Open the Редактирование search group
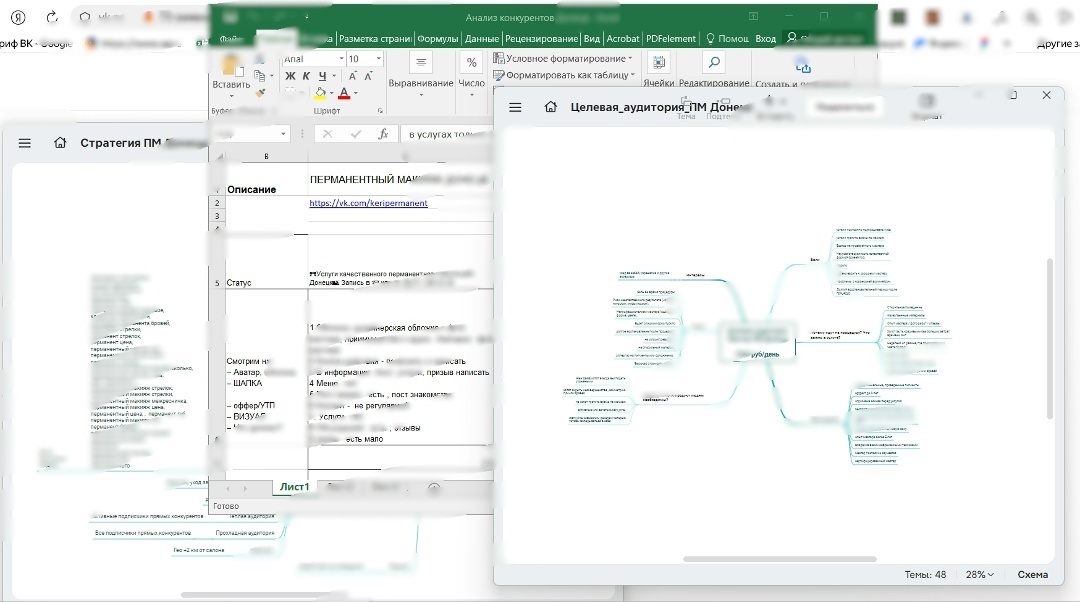Image resolution: width=1080 pixels, height=602 pixels. 714,71
